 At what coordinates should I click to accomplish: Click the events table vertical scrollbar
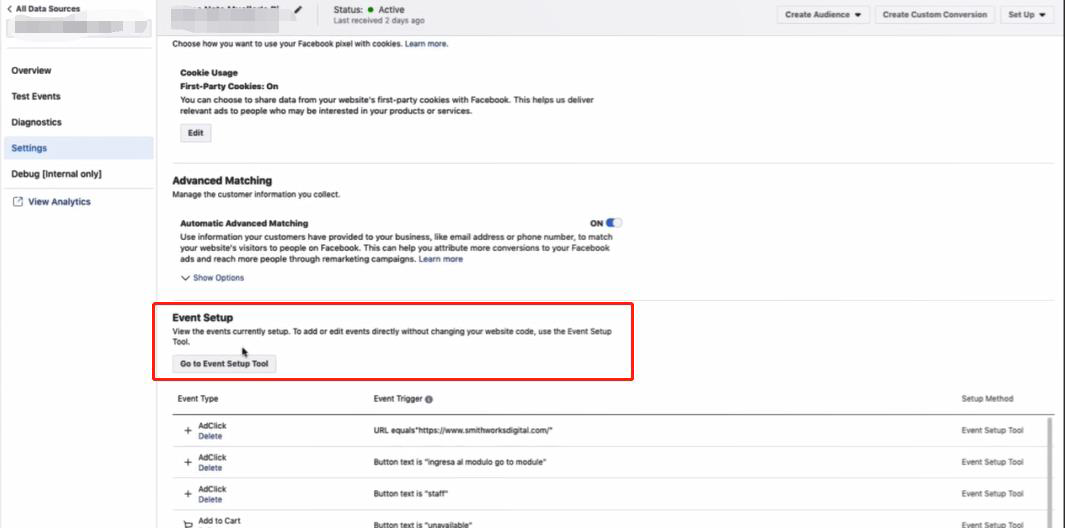(x=1051, y=472)
